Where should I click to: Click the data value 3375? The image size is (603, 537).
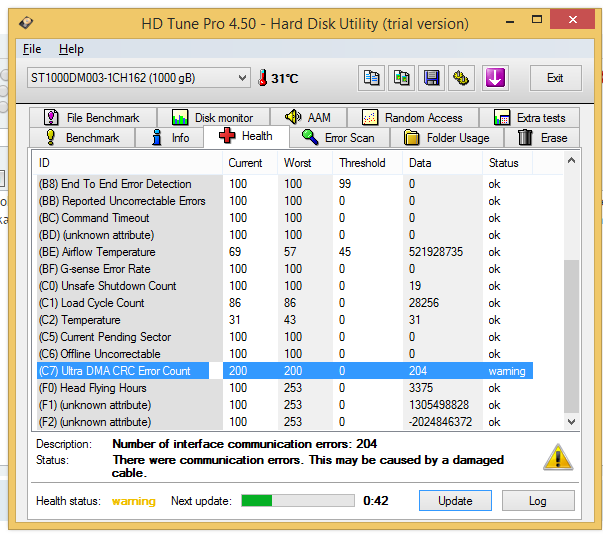(x=421, y=388)
